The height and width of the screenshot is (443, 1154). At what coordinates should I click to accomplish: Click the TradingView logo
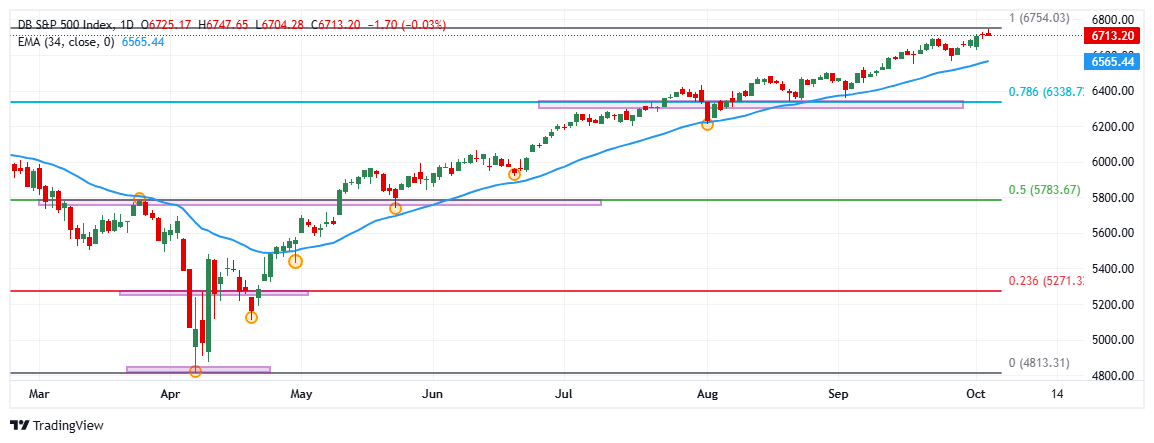[x=56, y=426]
